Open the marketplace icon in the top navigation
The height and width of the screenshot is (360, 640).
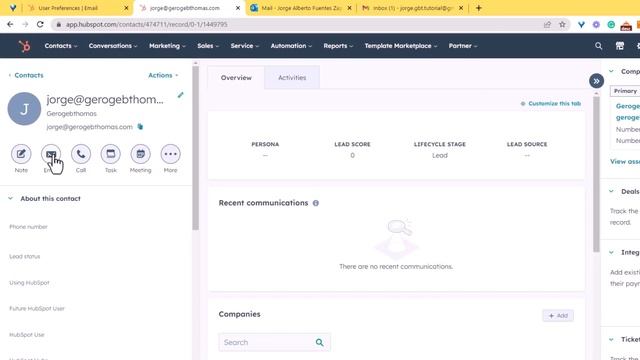(620, 46)
